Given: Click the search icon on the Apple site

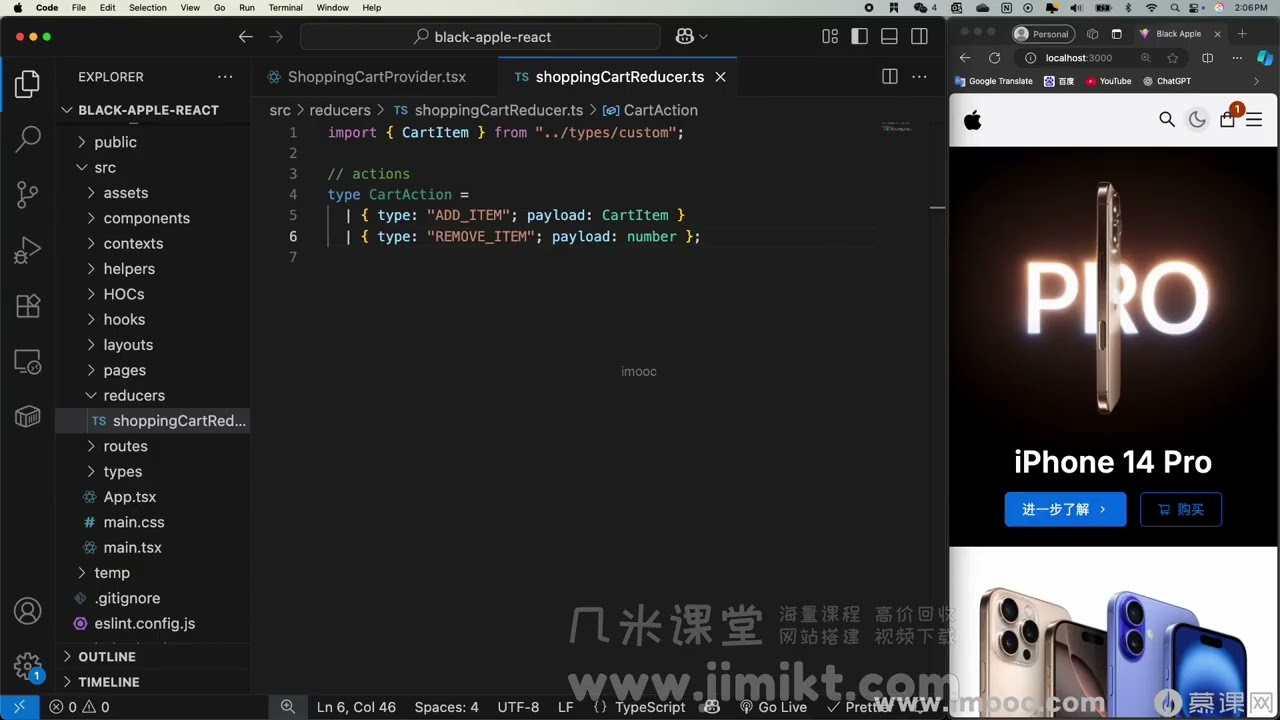Looking at the screenshot, I should (1167, 120).
